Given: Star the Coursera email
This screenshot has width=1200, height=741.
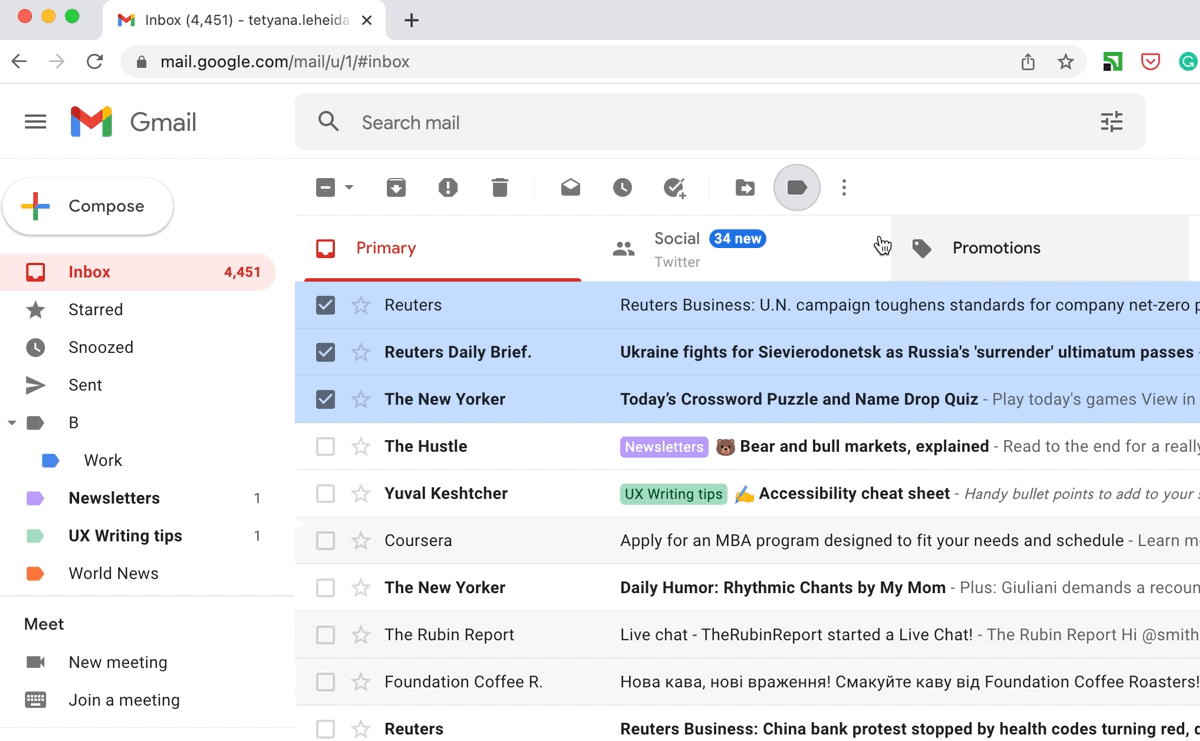Looking at the screenshot, I should coord(361,540).
